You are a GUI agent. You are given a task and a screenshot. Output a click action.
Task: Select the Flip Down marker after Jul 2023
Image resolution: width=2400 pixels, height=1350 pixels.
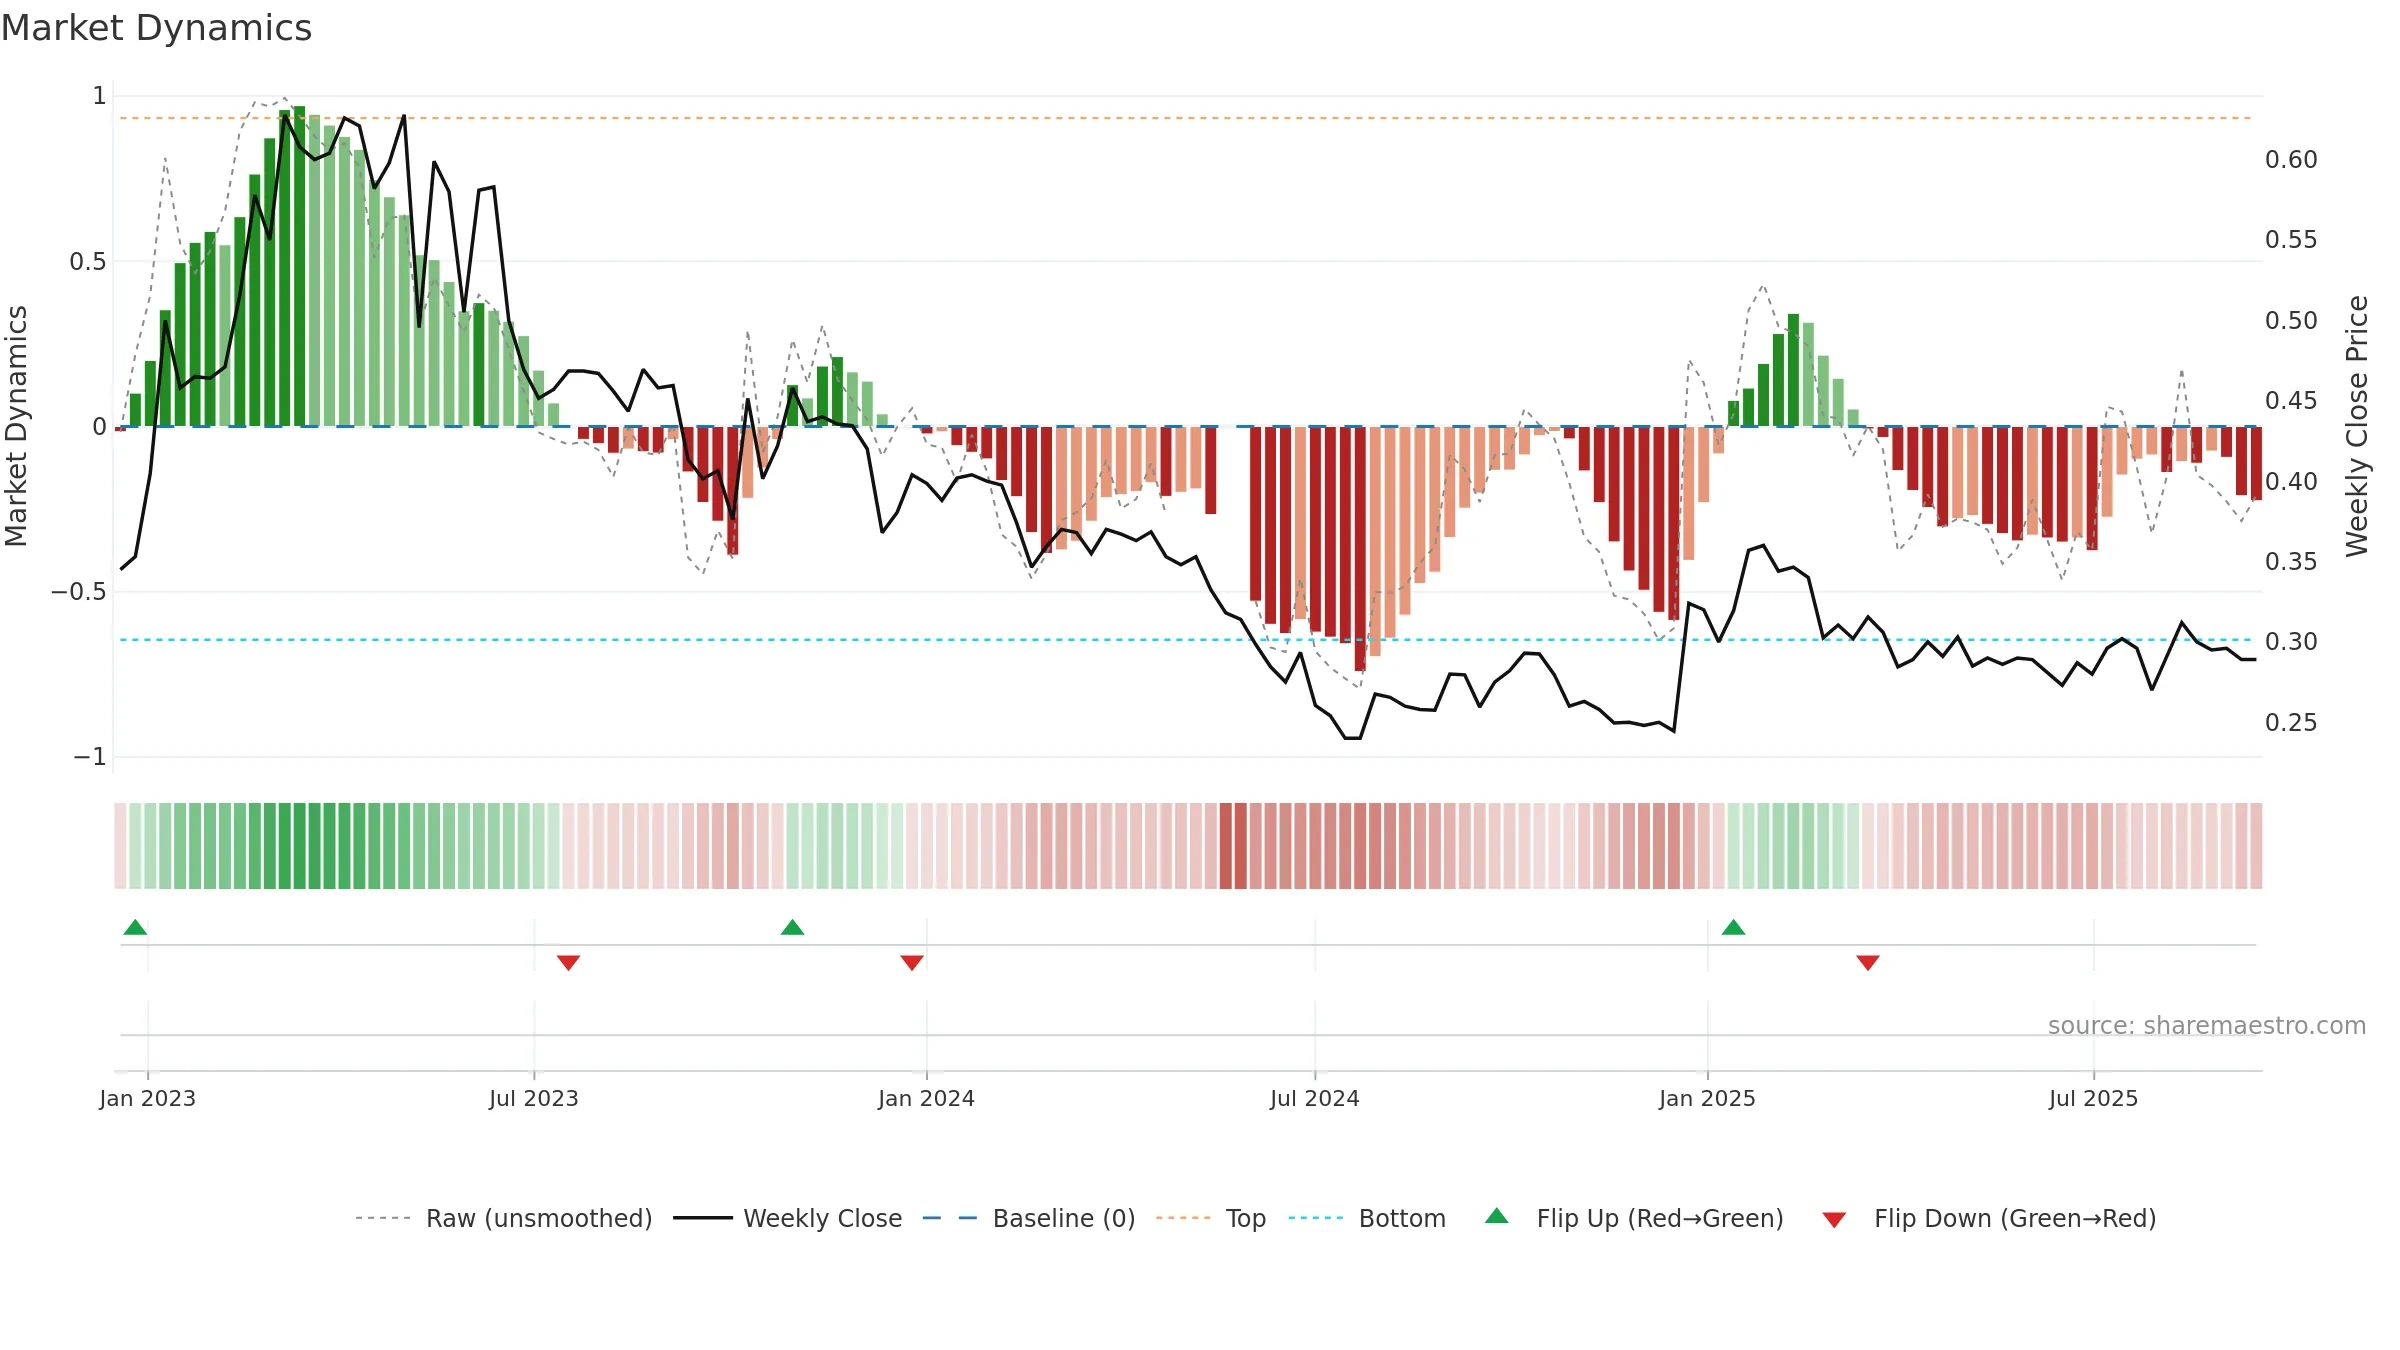[x=568, y=962]
